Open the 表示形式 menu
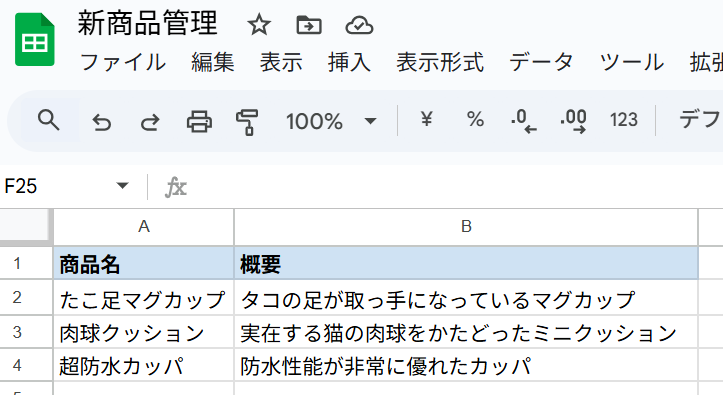 440,62
